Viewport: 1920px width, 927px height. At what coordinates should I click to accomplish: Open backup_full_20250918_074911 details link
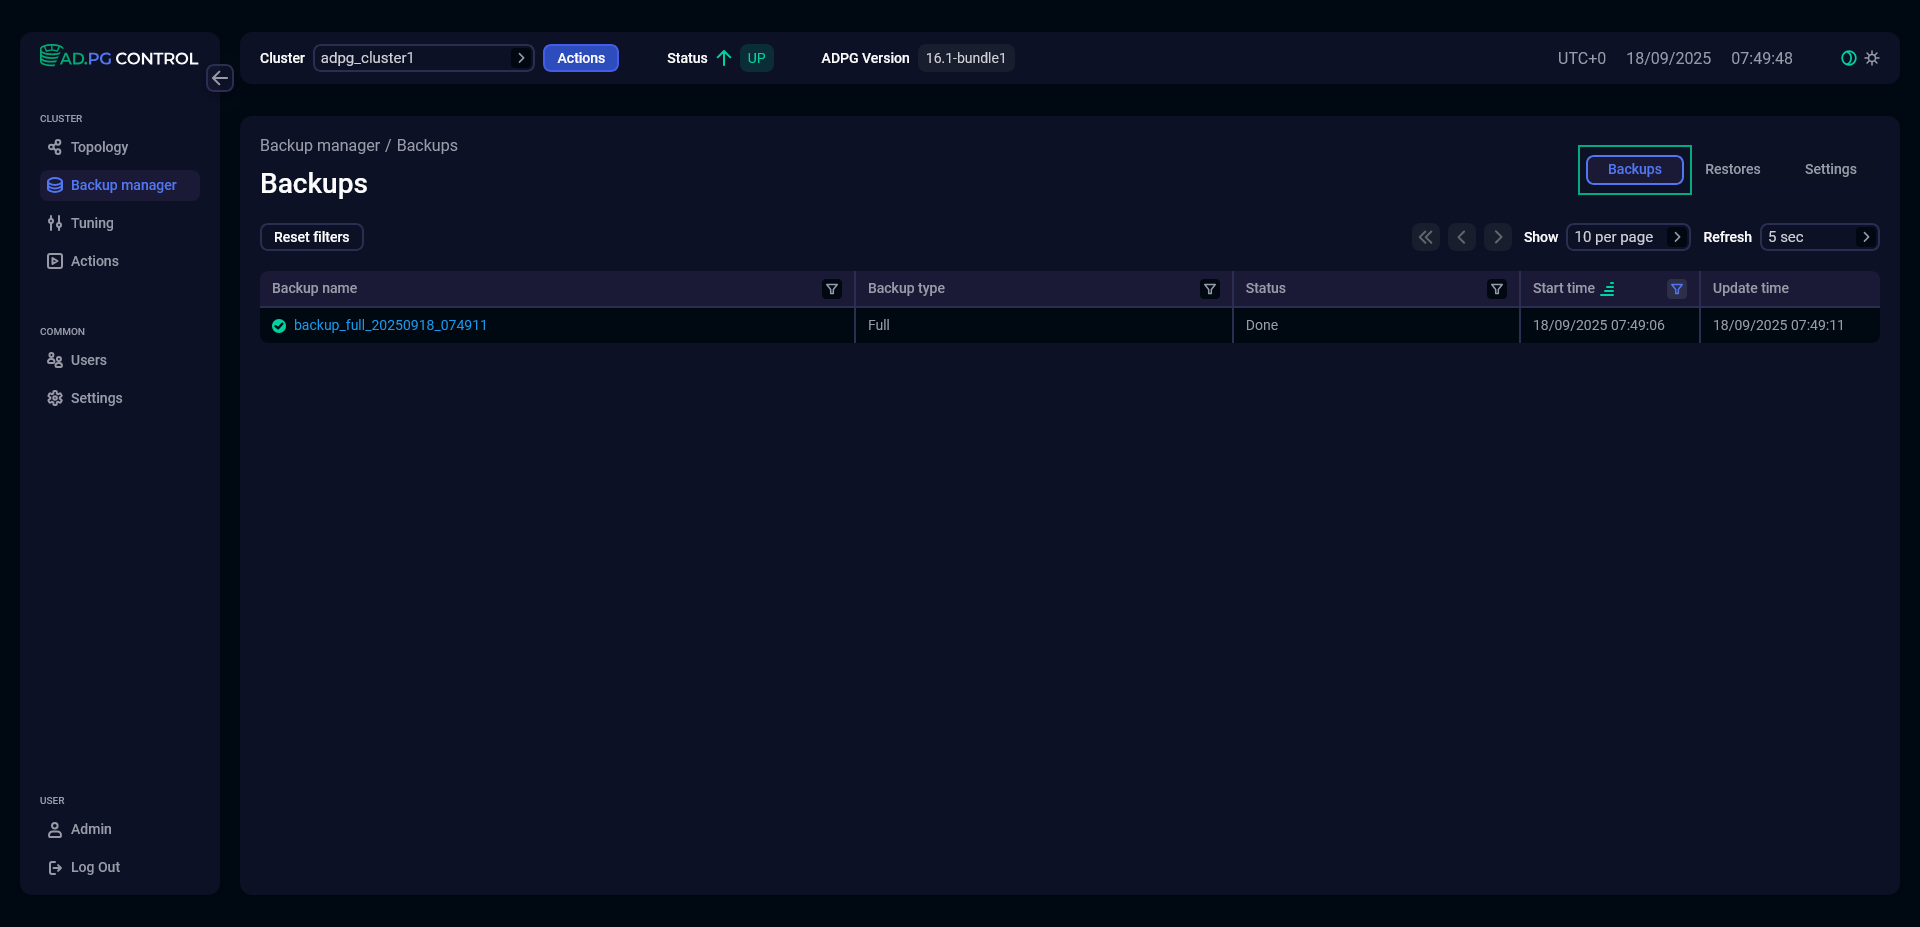[x=390, y=325]
